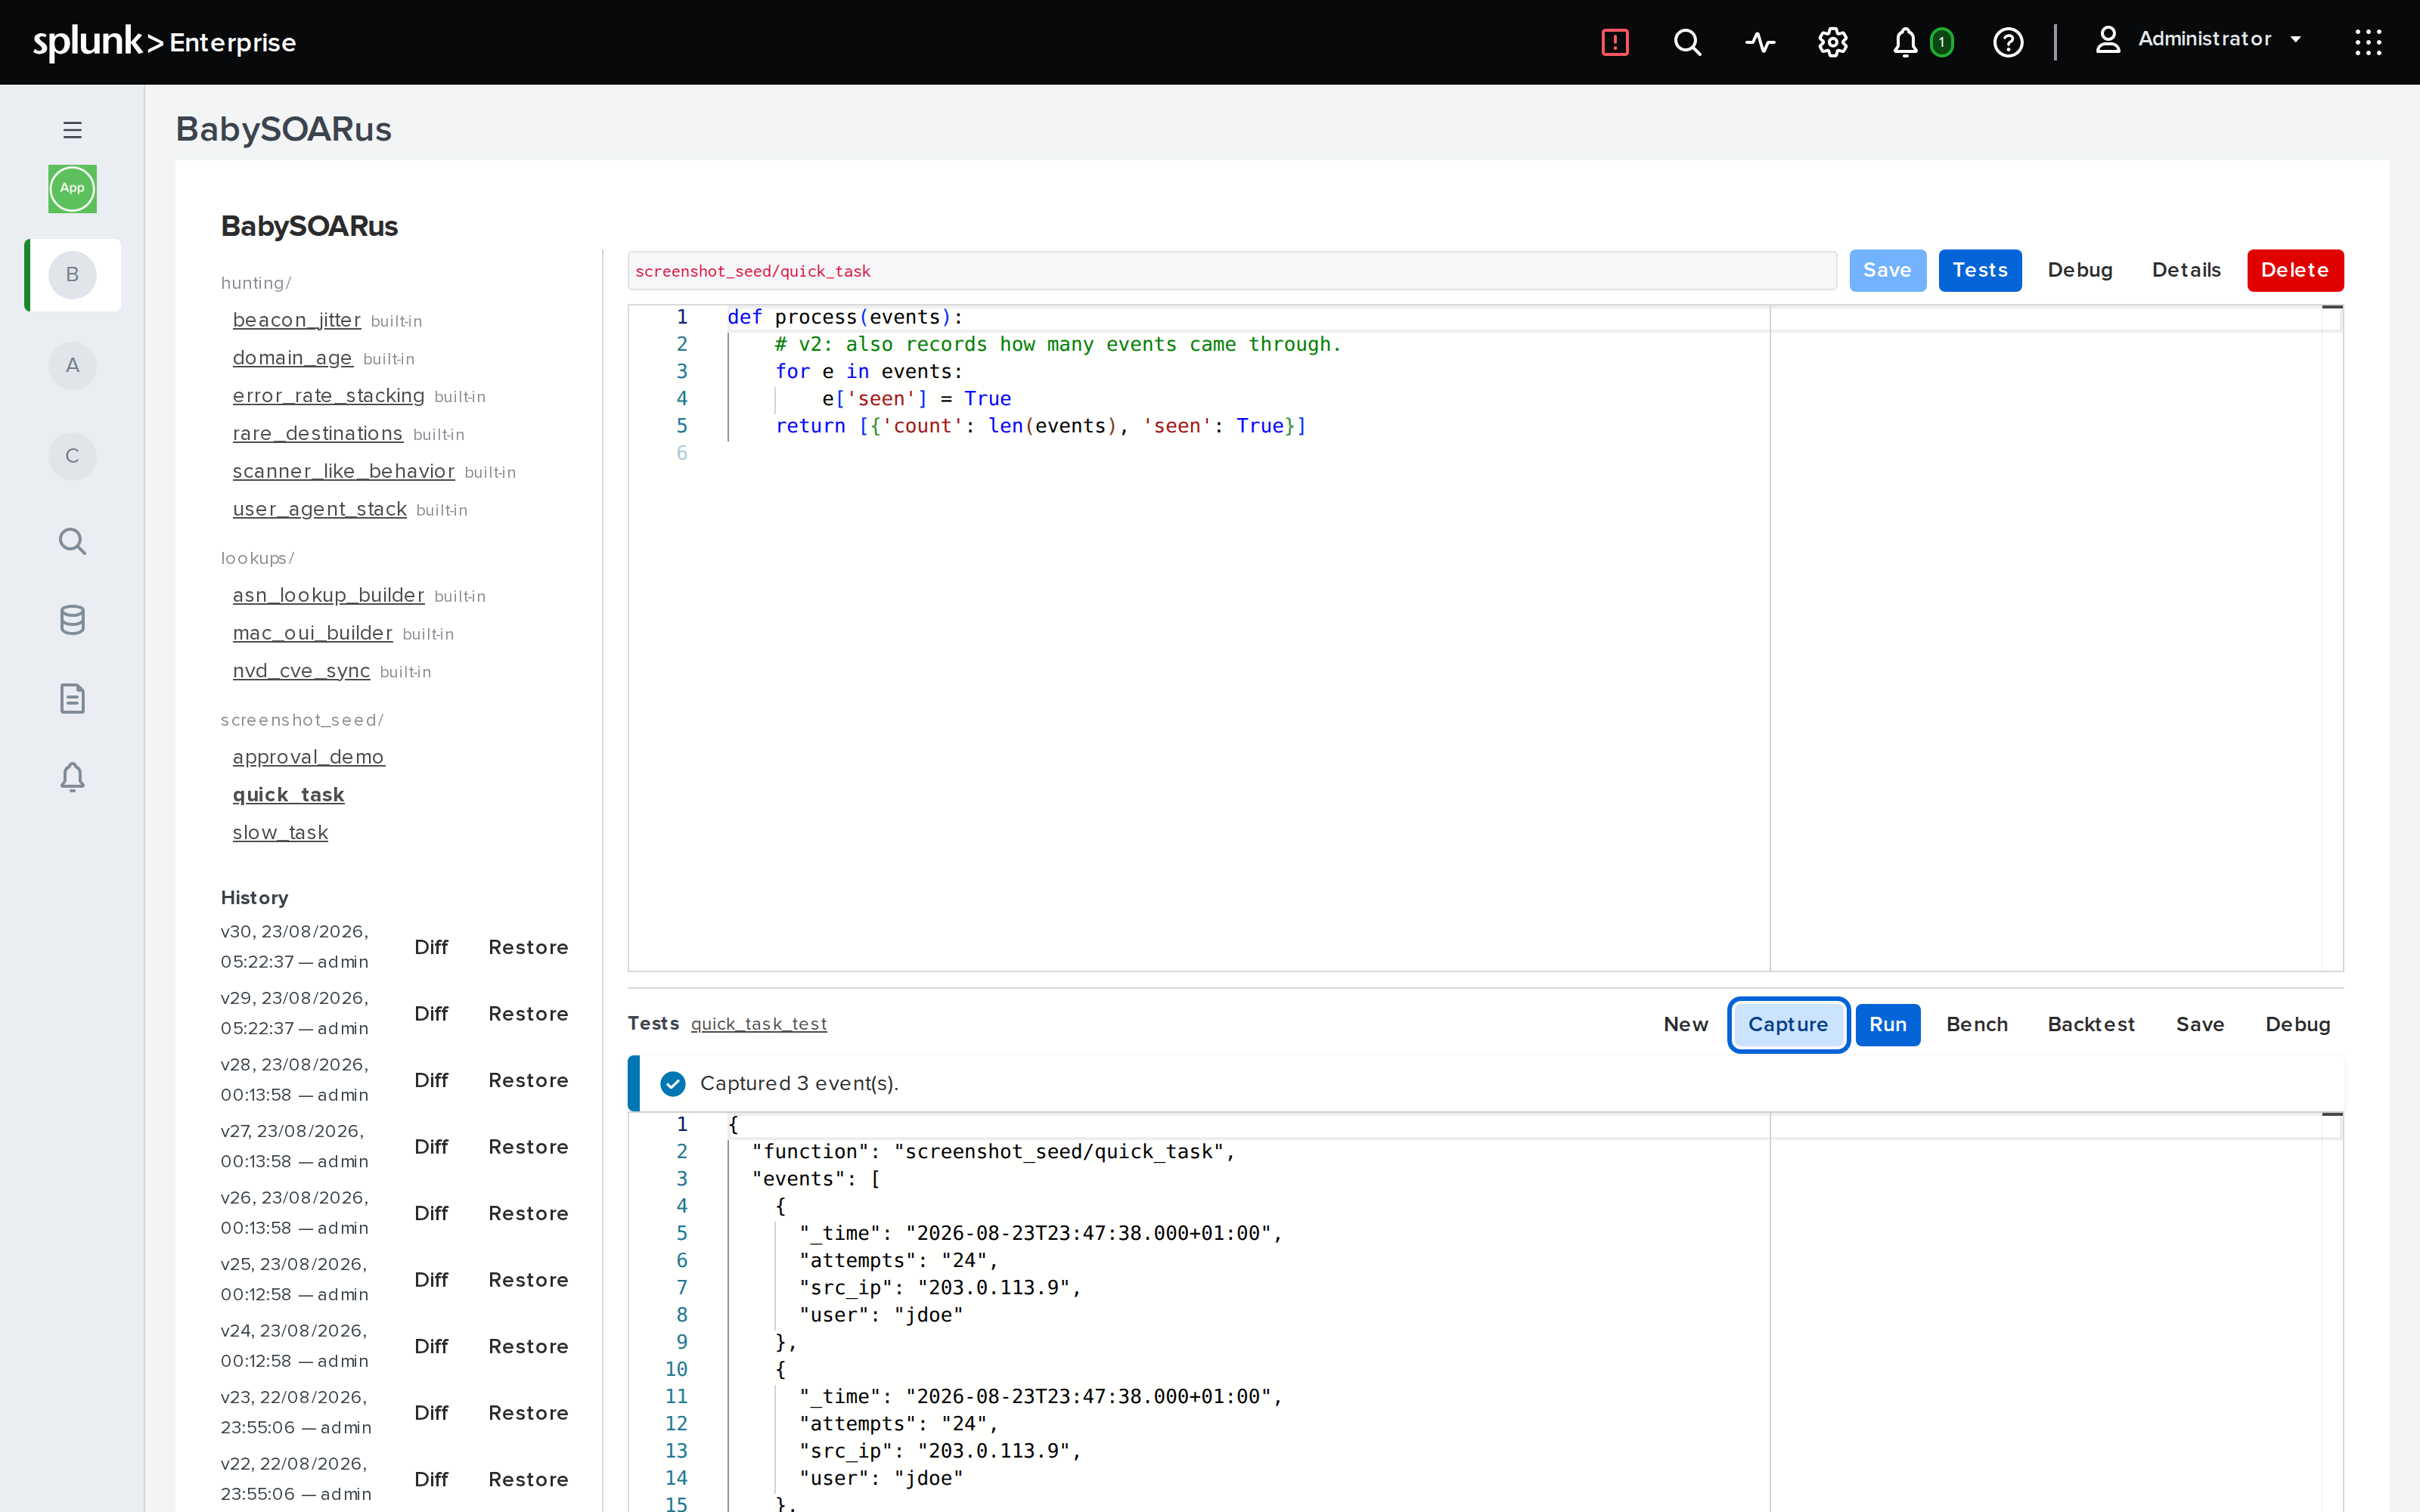This screenshot has width=2420, height=1512.
Task: Open the rare_destinations function
Action: pos(318,434)
